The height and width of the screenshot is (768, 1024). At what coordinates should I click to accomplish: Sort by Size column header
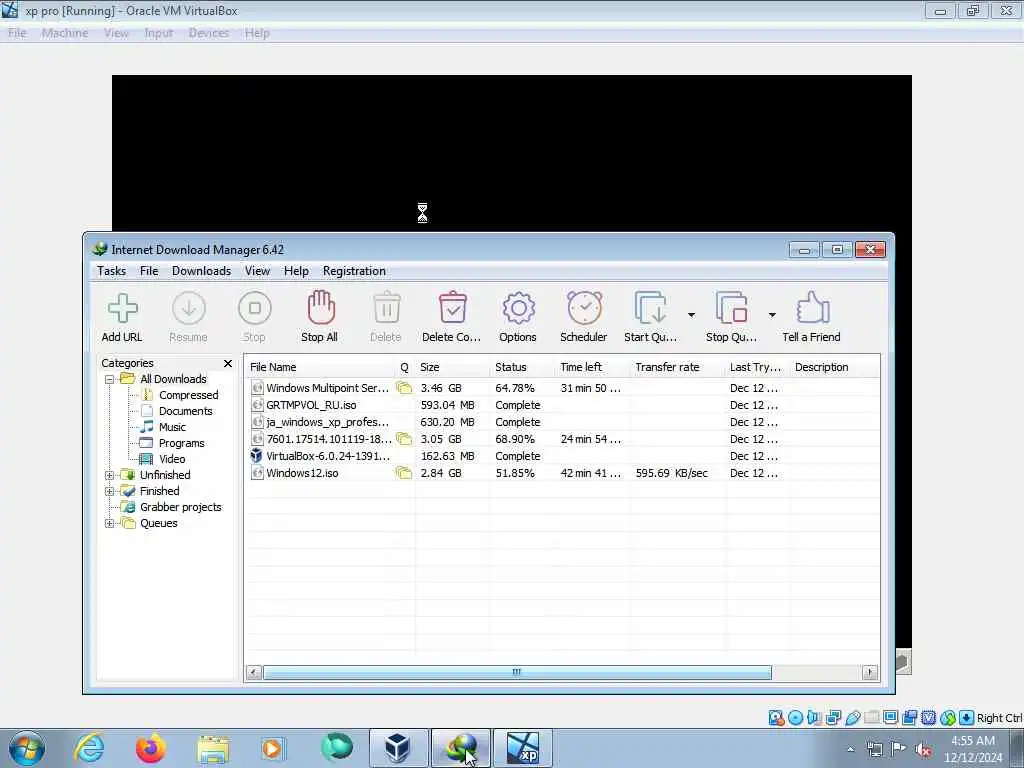coord(452,367)
